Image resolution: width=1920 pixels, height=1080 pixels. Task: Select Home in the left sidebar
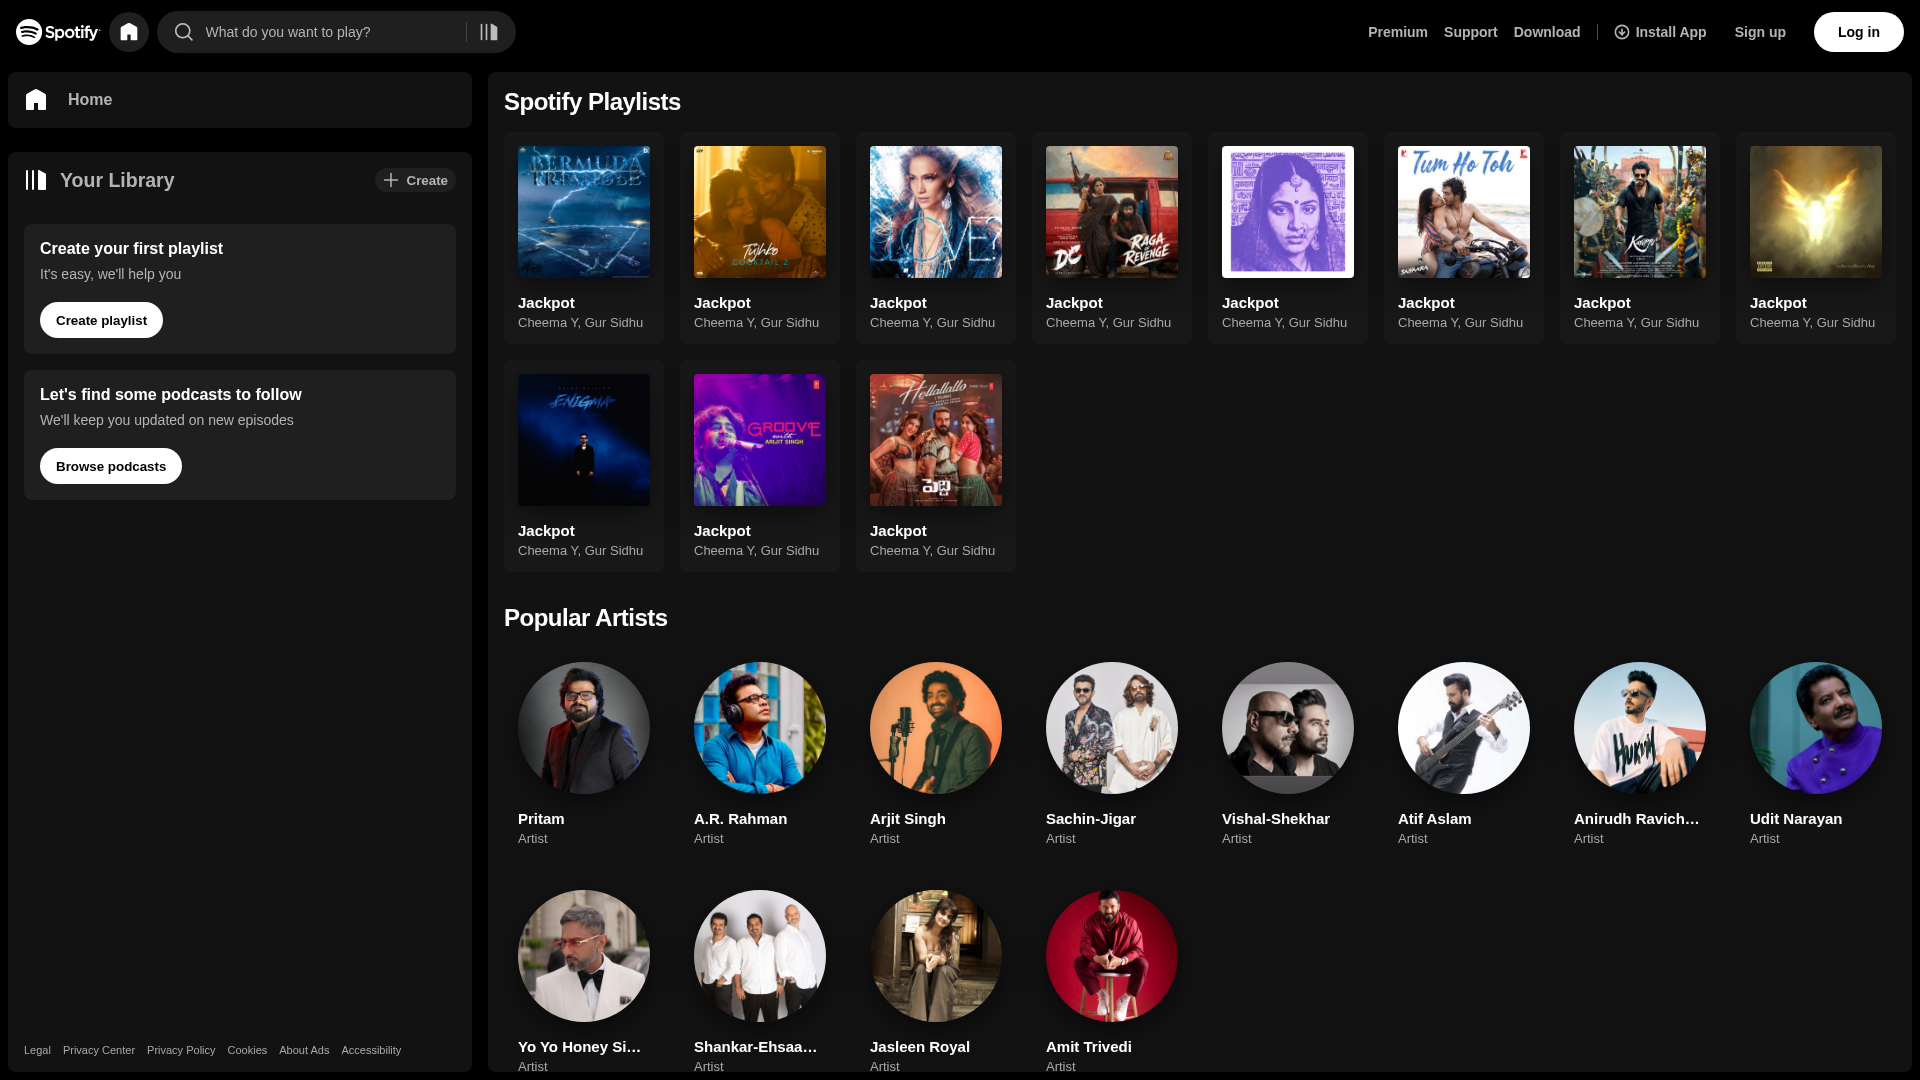click(240, 100)
